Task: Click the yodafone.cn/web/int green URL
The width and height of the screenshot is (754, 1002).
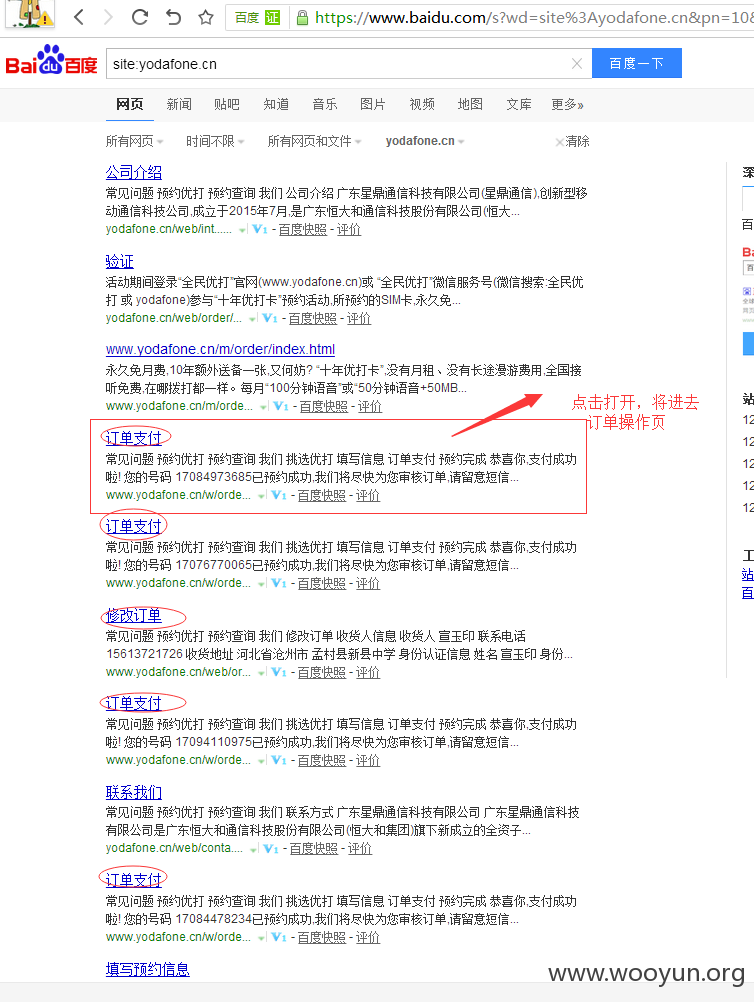Action: (x=169, y=229)
